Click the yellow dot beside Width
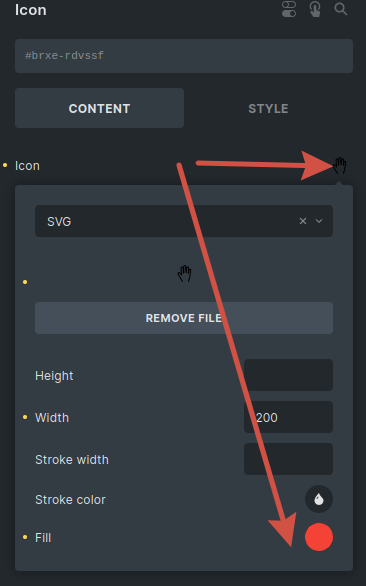This screenshot has width=366, height=586. (25, 417)
